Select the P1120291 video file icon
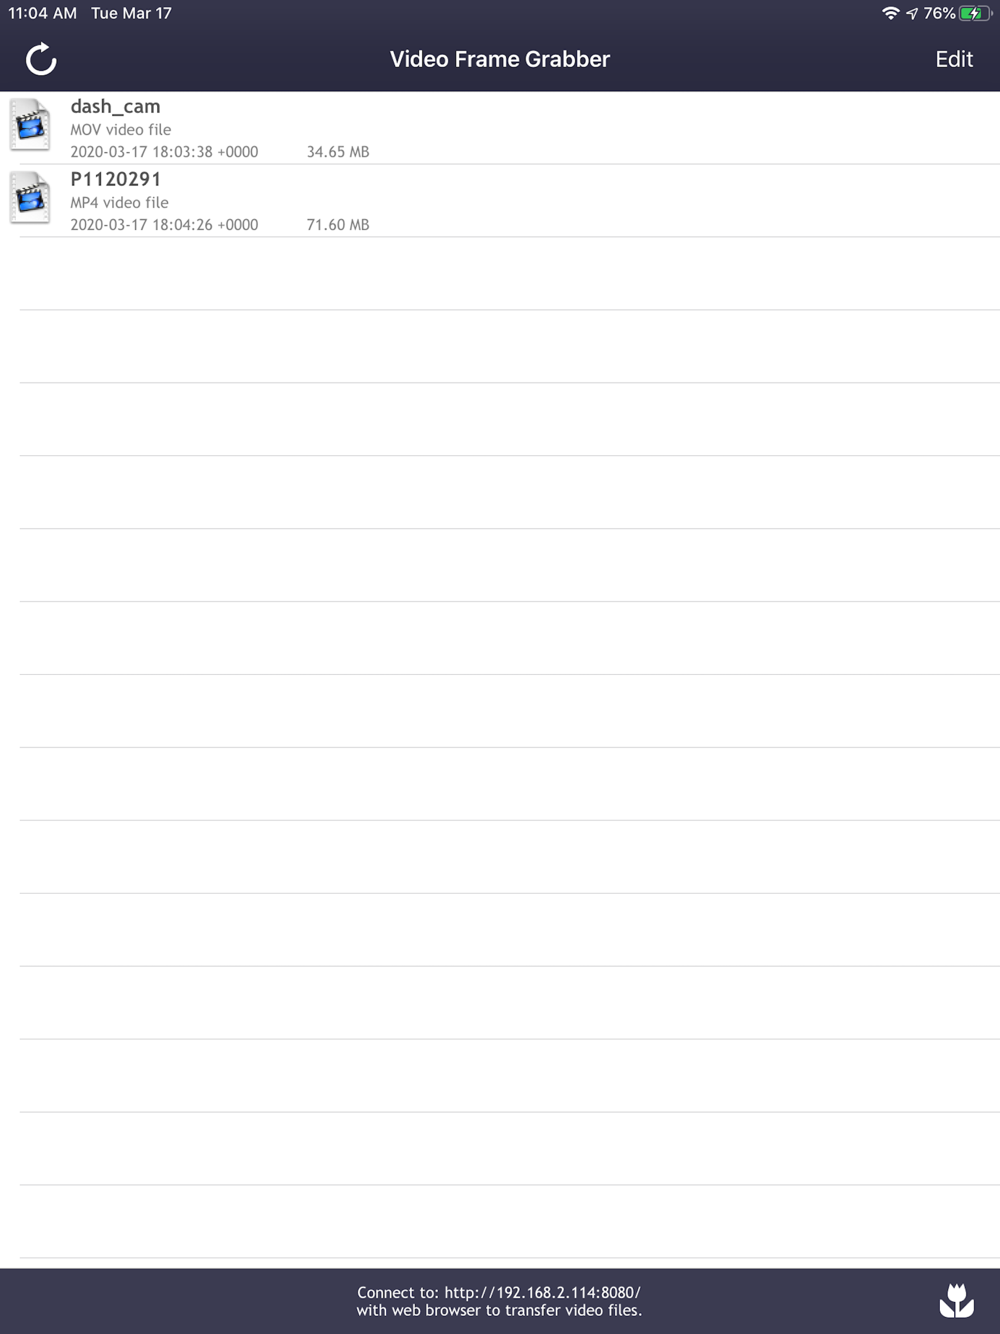 click(30, 198)
